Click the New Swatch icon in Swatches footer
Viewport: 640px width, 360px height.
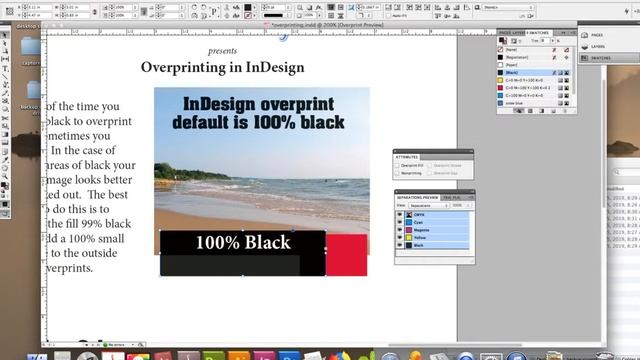click(x=553, y=111)
